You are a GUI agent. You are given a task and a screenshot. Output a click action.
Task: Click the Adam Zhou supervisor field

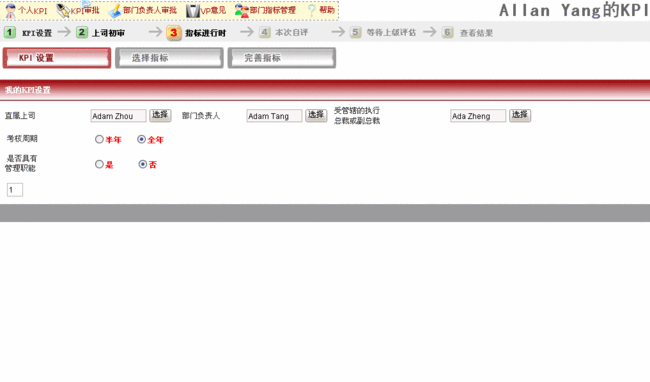[x=118, y=116]
